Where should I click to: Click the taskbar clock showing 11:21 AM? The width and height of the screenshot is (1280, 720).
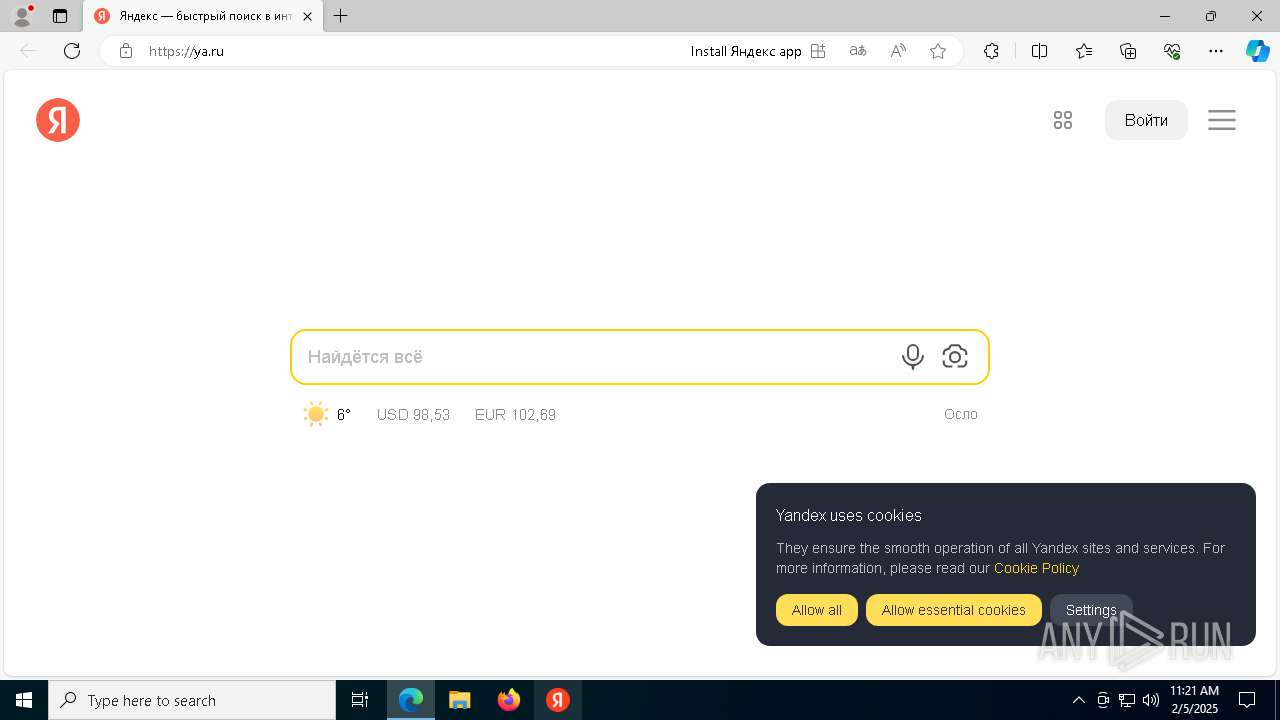point(1194,700)
